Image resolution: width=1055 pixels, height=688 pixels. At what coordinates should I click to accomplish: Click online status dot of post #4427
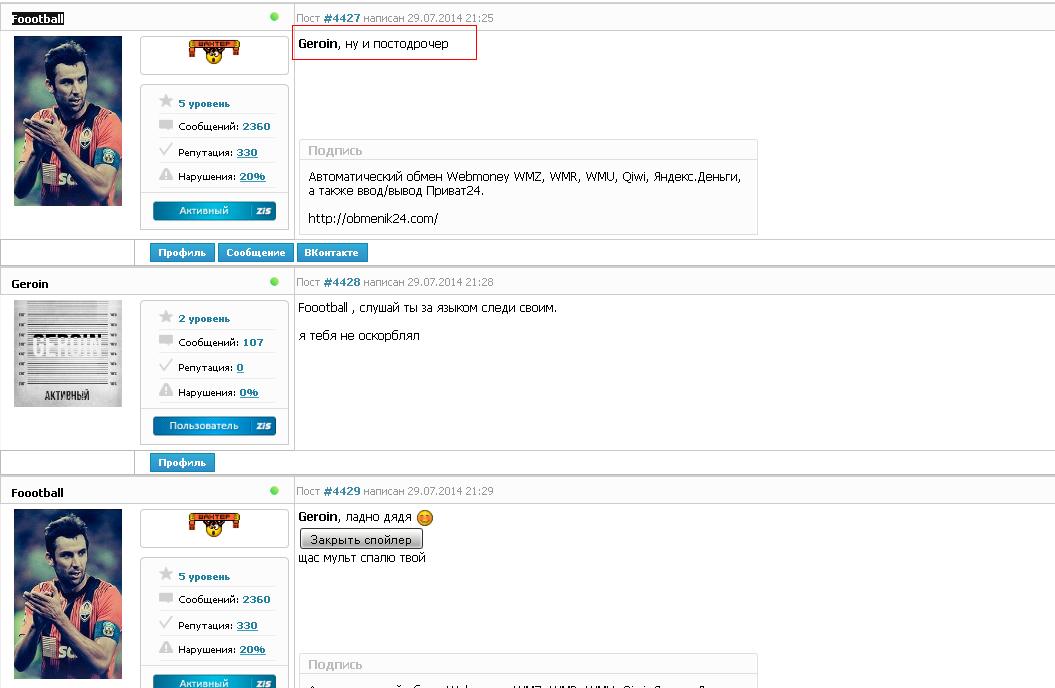(x=275, y=17)
